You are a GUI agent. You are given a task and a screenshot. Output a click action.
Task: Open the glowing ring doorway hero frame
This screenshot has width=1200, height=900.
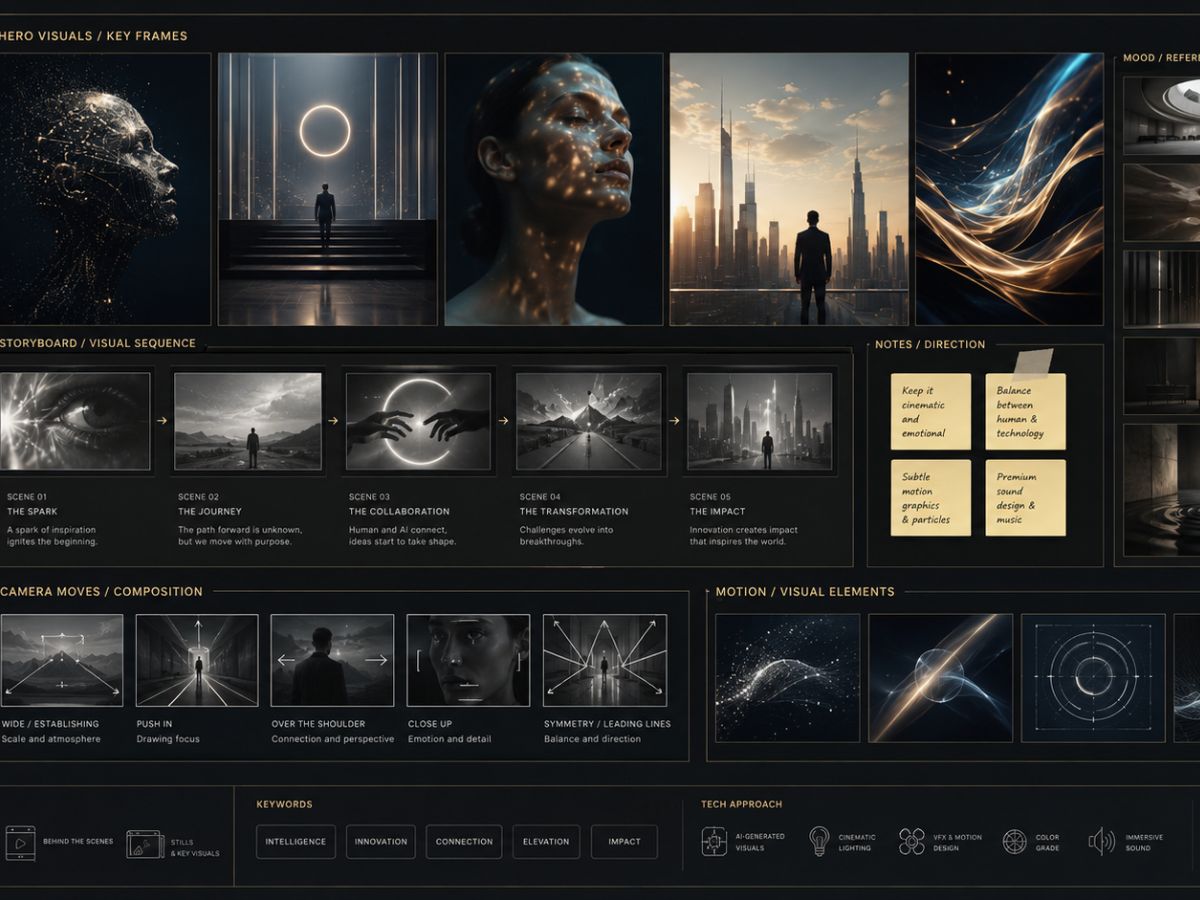pos(327,189)
